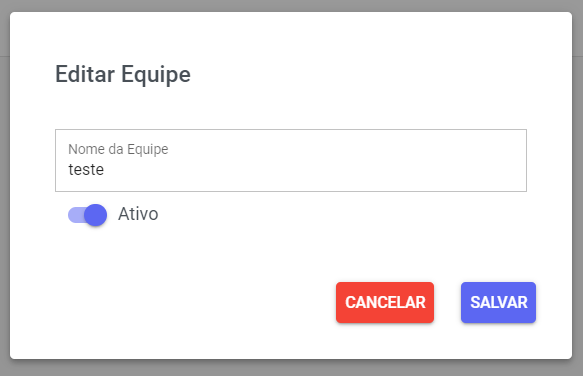Click the red CANCELAR button
The height and width of the screenshot is (376, 583).
point(385,302)
